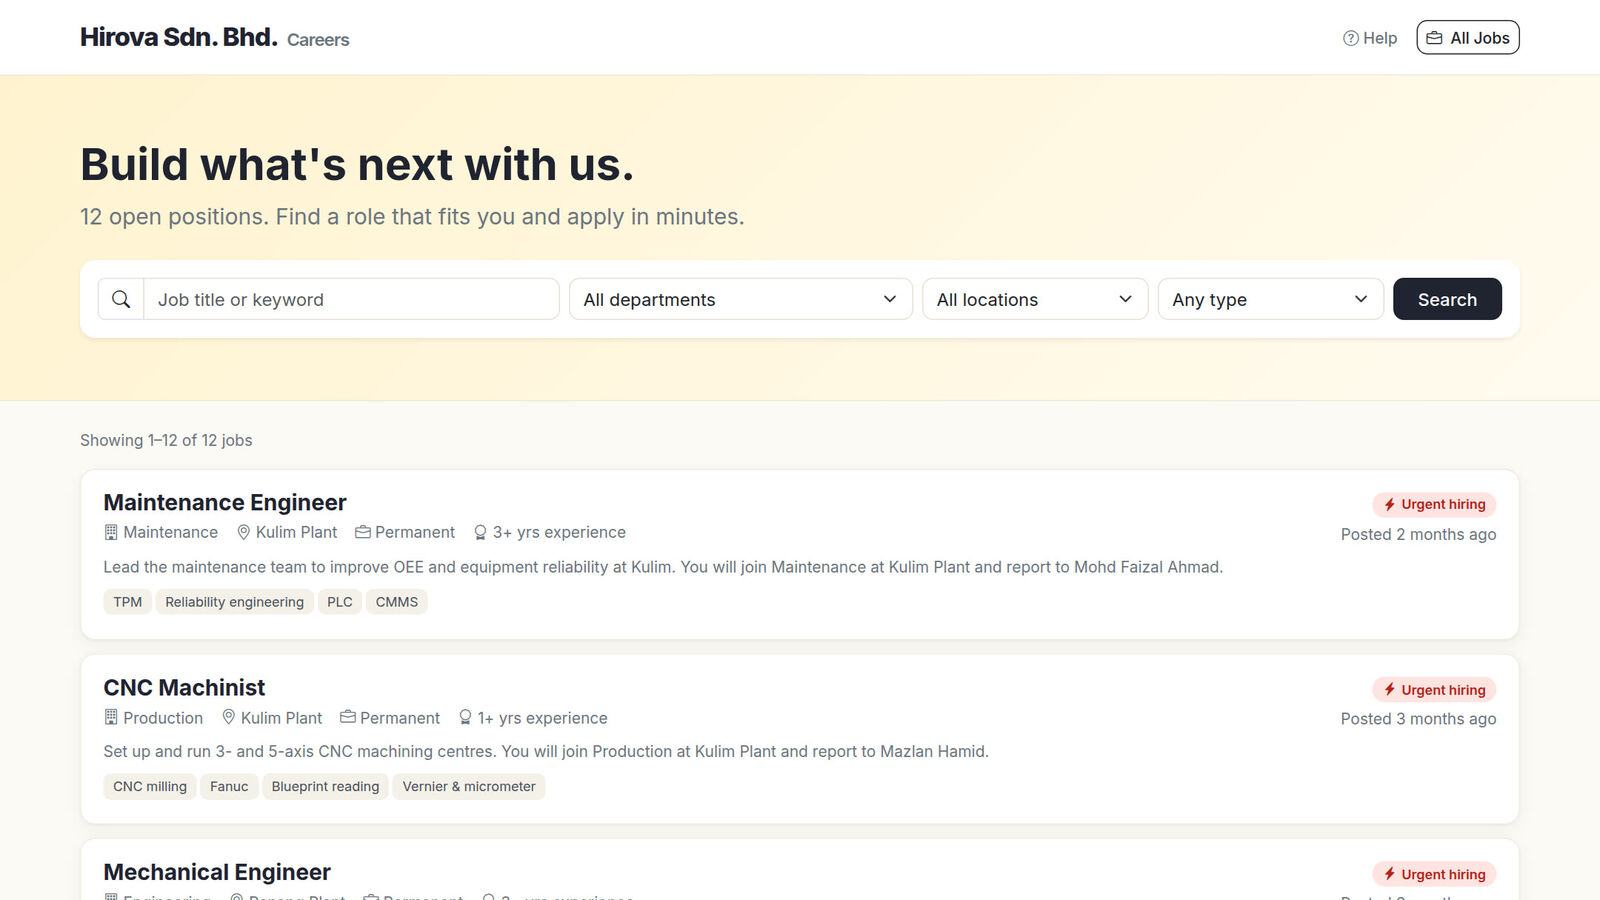This screenshot has width=1600, height=900.
Task: Click building icon beside Production department
Action: [111, 717]
